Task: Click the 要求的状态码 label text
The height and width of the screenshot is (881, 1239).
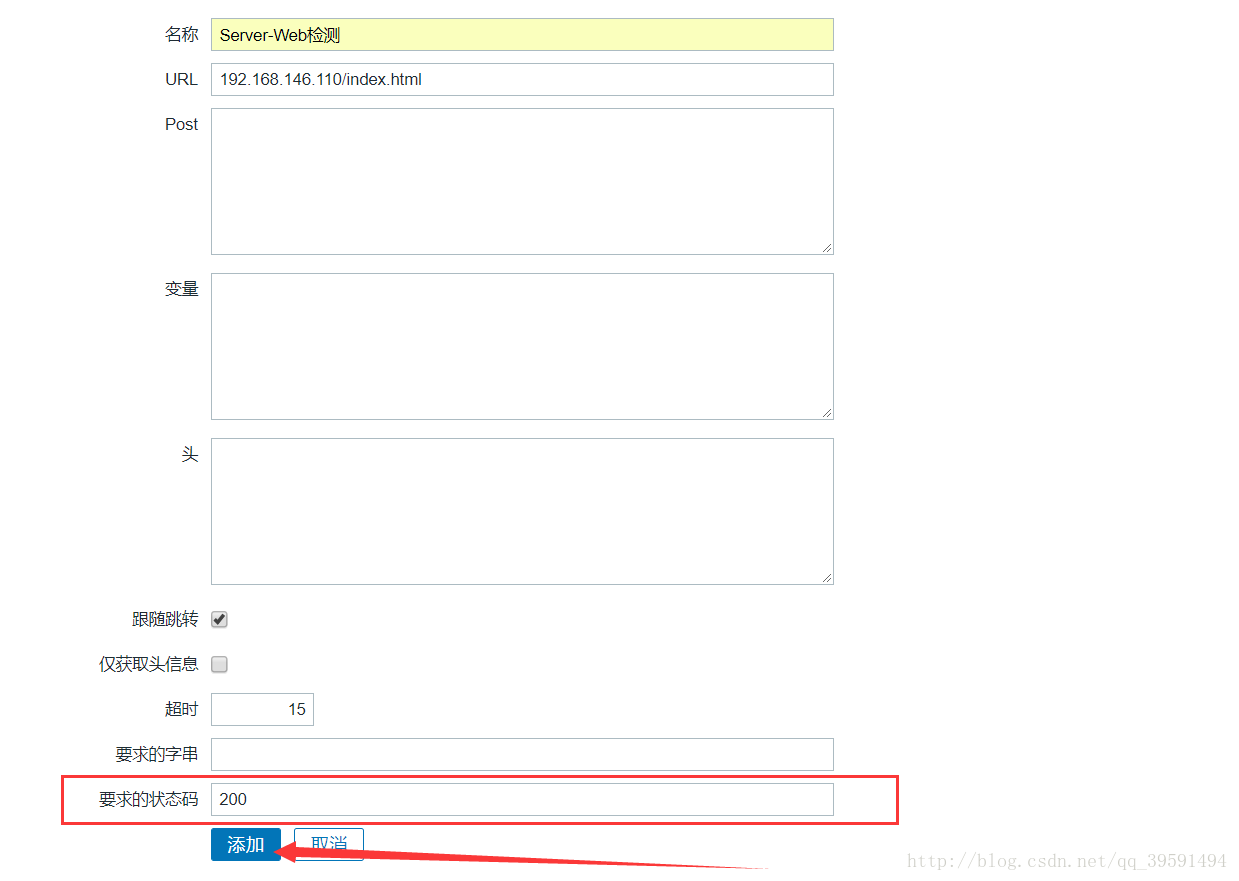Action: [x=148, y=800]
